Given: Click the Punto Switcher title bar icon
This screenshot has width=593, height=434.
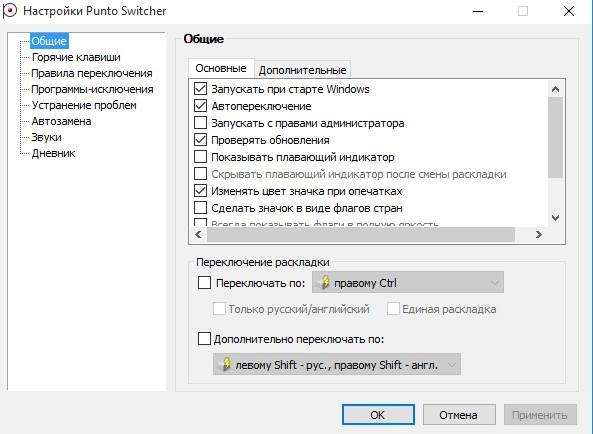Looking at the screenshot, I should click(9, 11).
